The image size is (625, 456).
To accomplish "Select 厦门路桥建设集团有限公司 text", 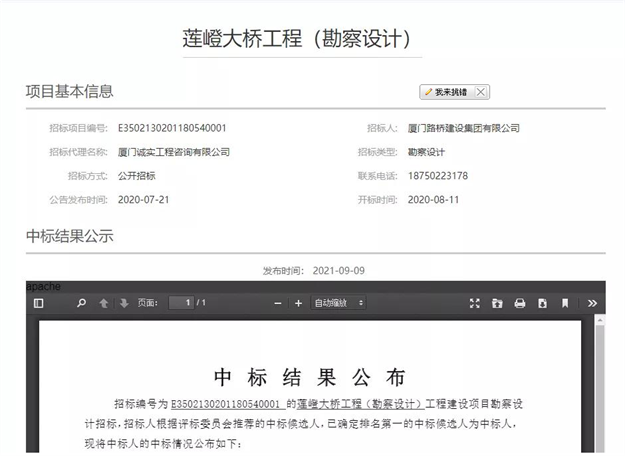I will point(464,128).
